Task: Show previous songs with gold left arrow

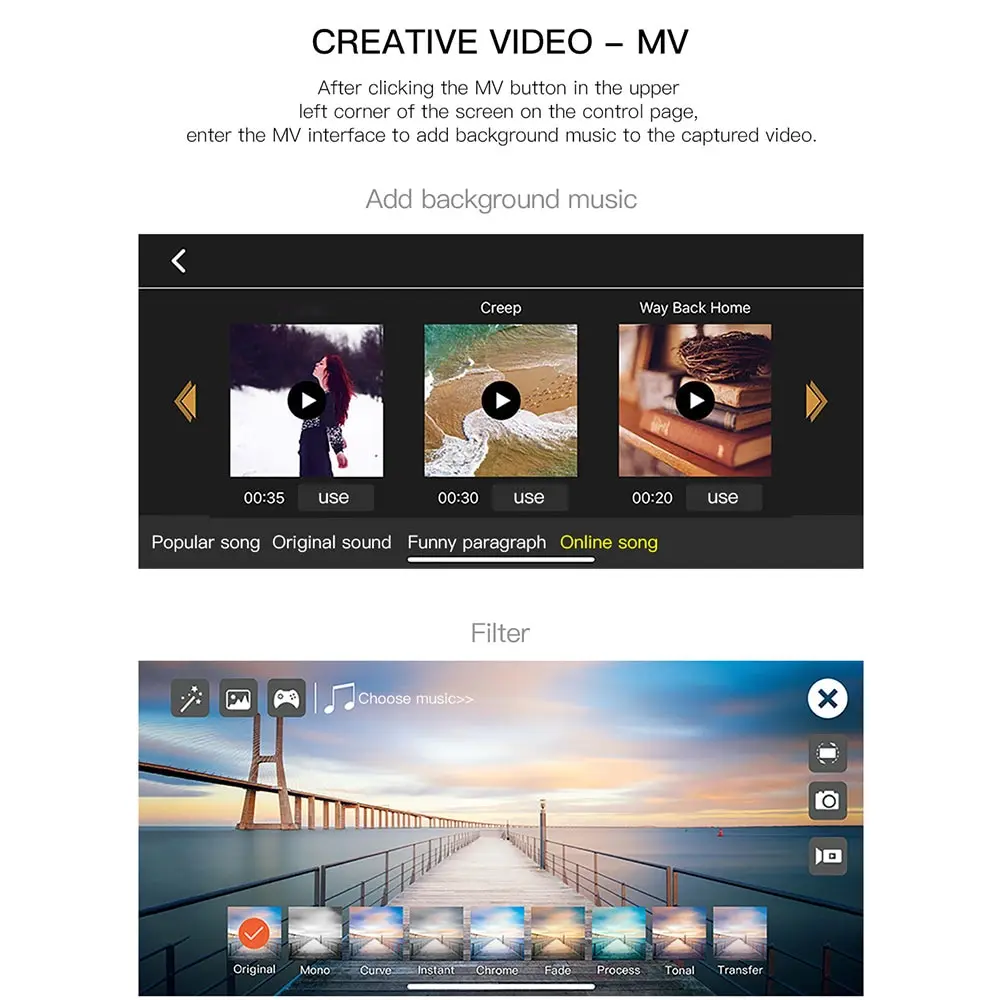Action: tap(185, 401)
